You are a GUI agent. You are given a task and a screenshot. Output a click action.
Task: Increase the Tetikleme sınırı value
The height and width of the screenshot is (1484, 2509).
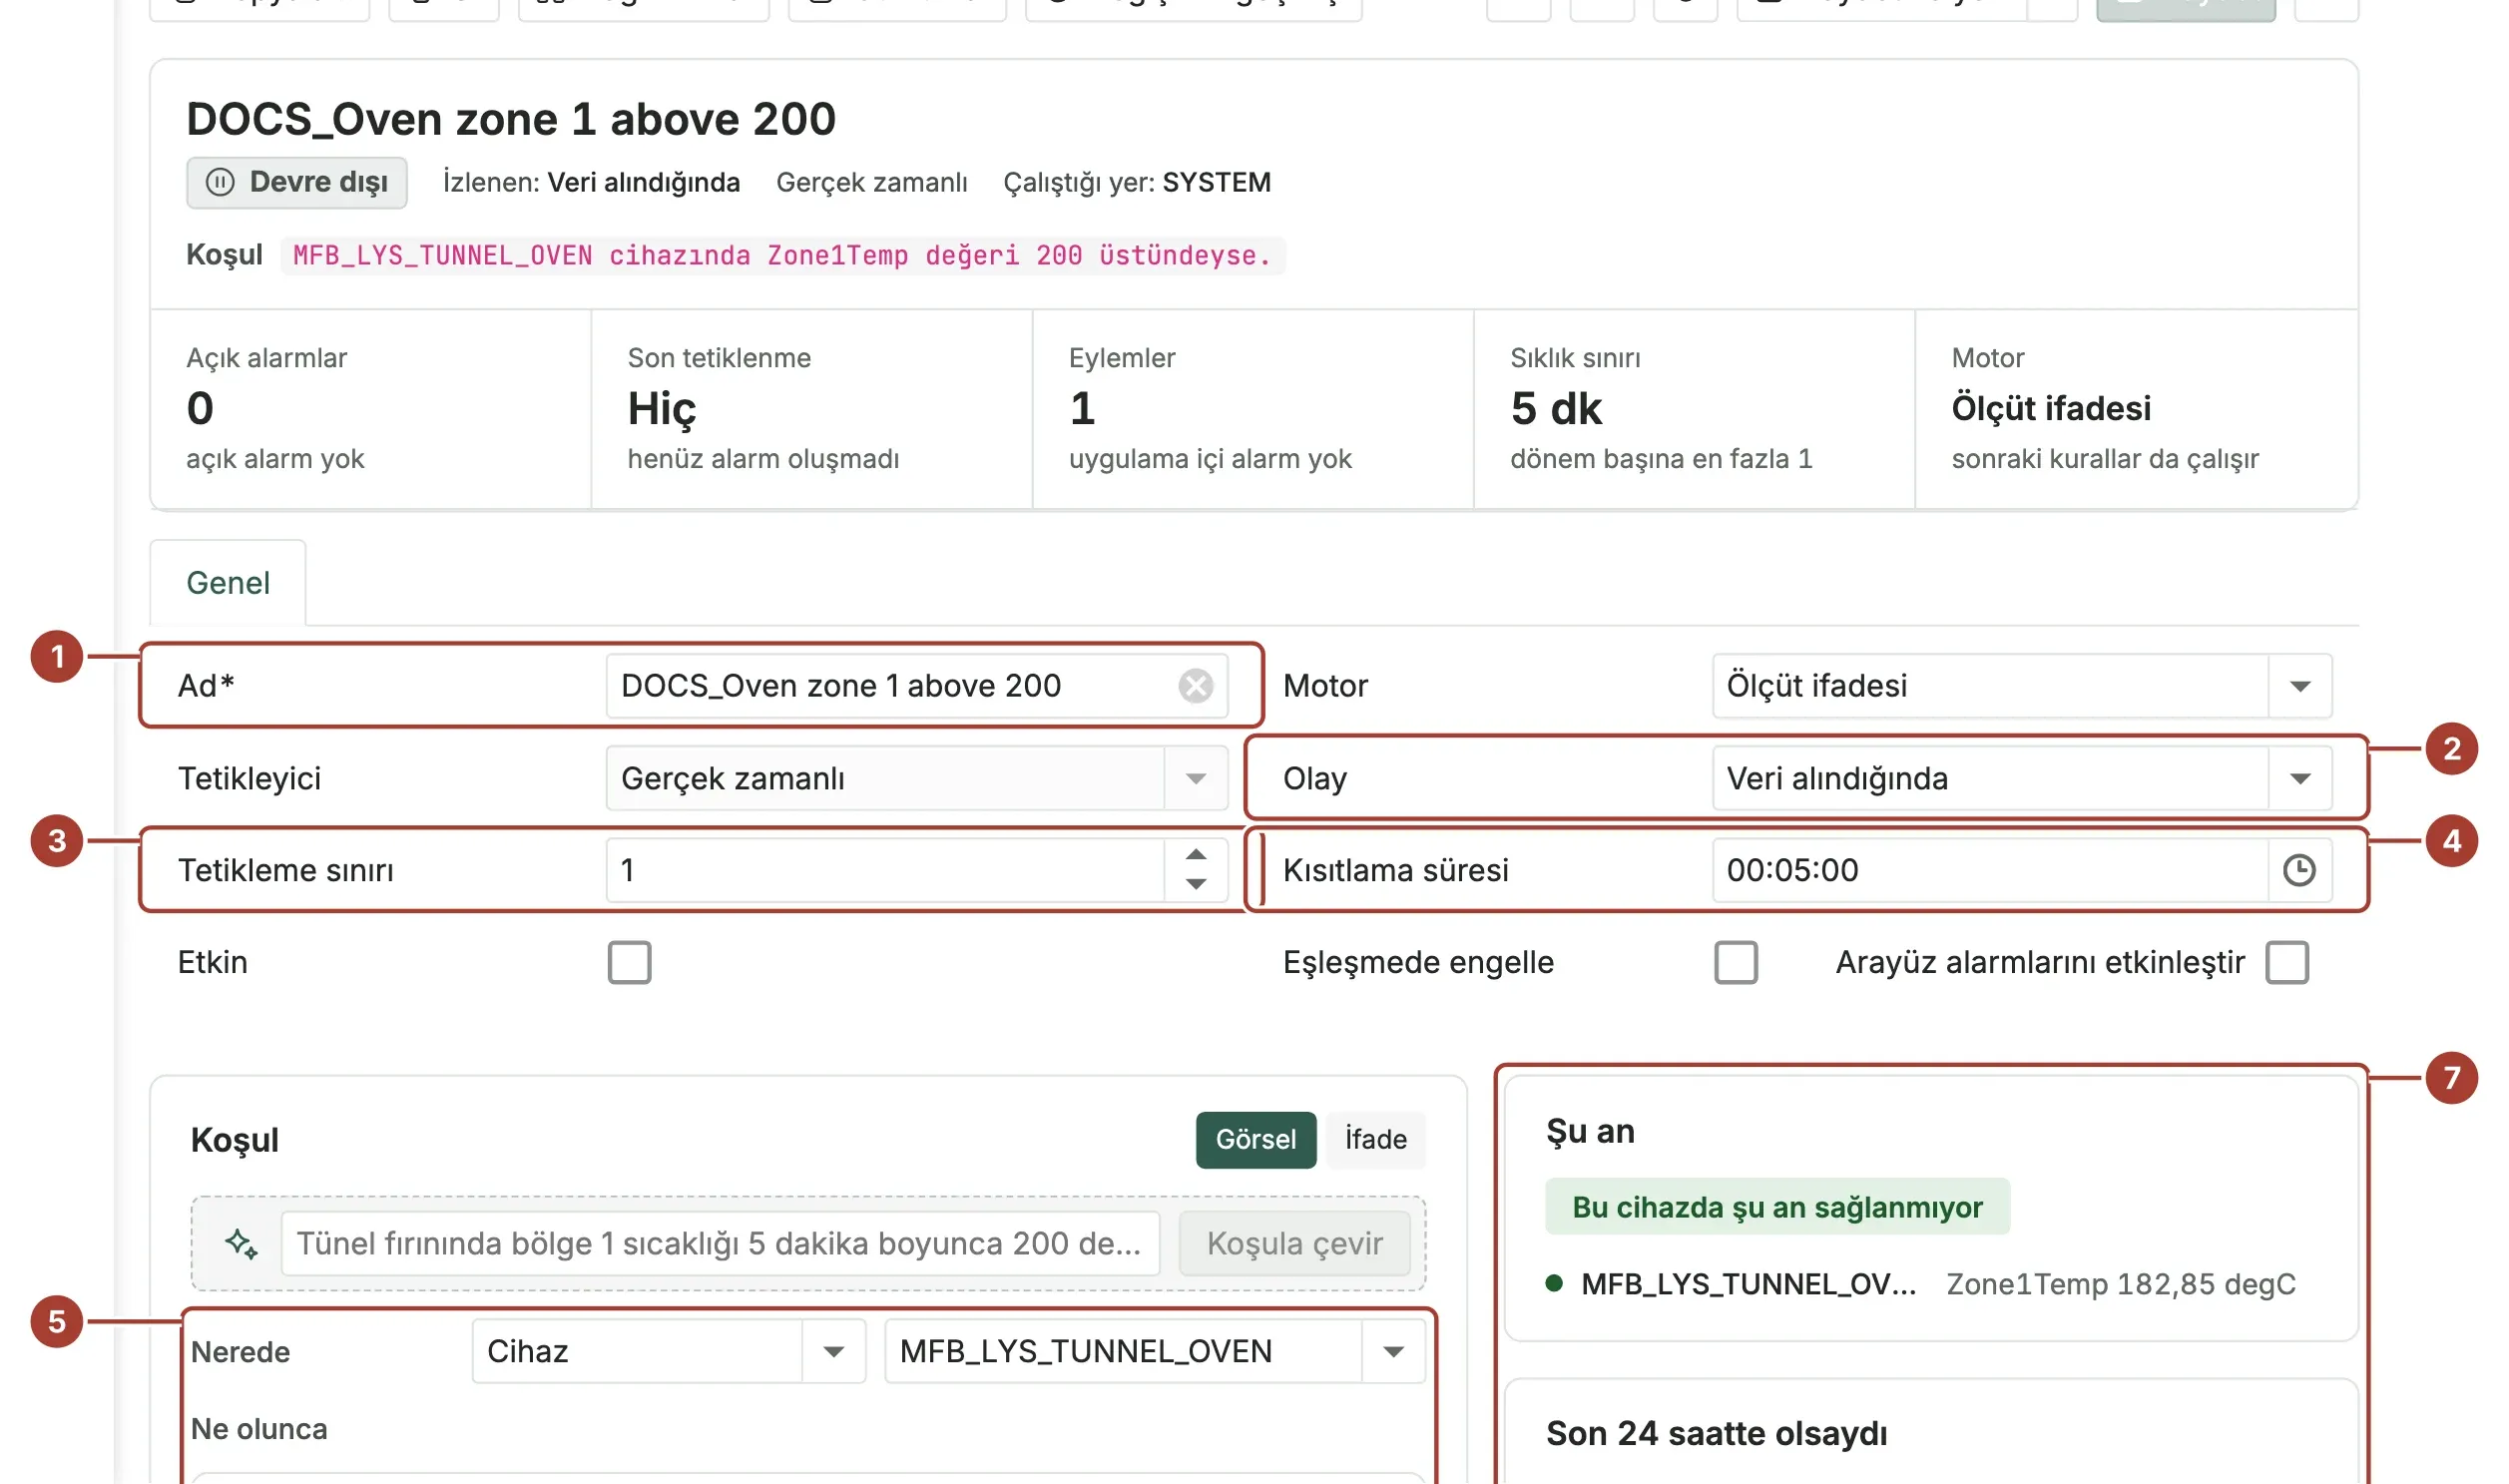(x=1195, y=855)
